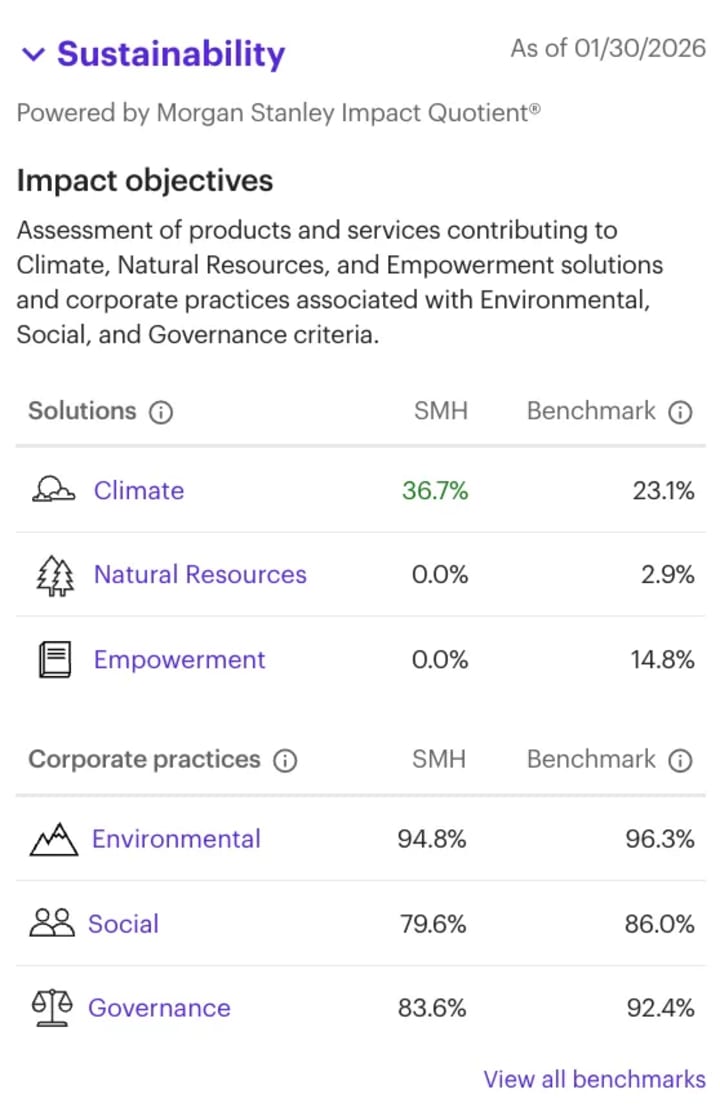This screenshot has width=720, height=1112.
Task: Click View all benchmarks link
Action: click(594, 1080)
